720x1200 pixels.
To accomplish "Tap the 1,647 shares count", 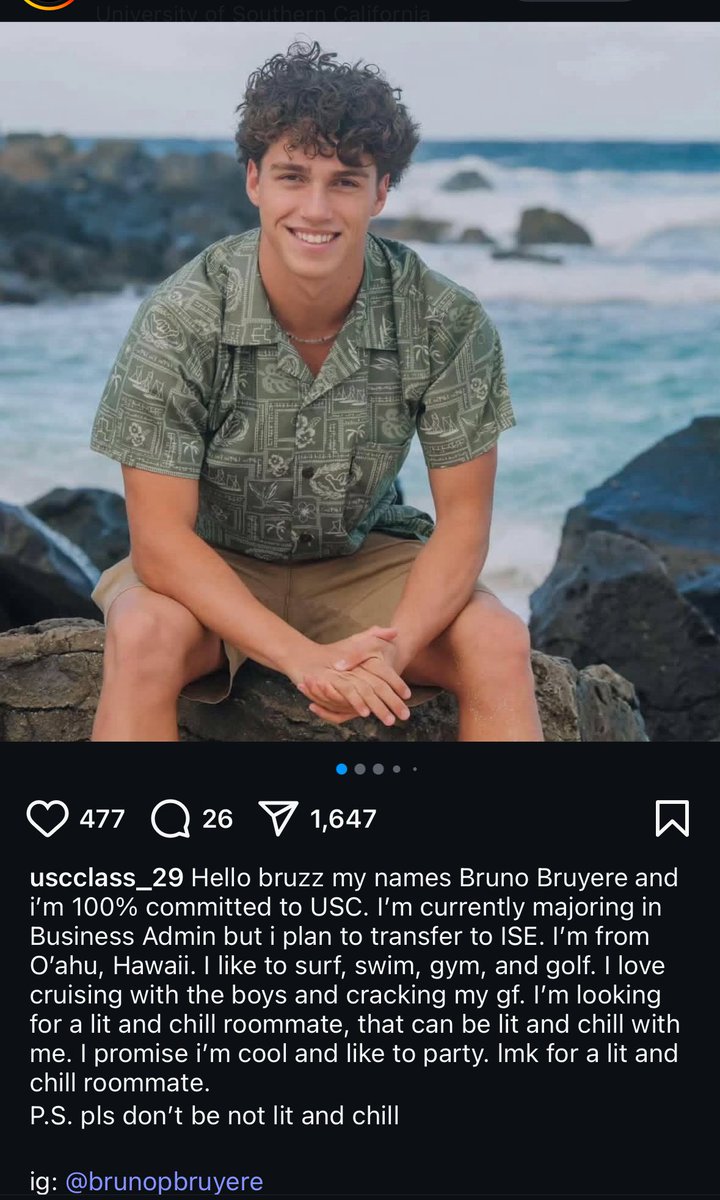I will [343, 819].
